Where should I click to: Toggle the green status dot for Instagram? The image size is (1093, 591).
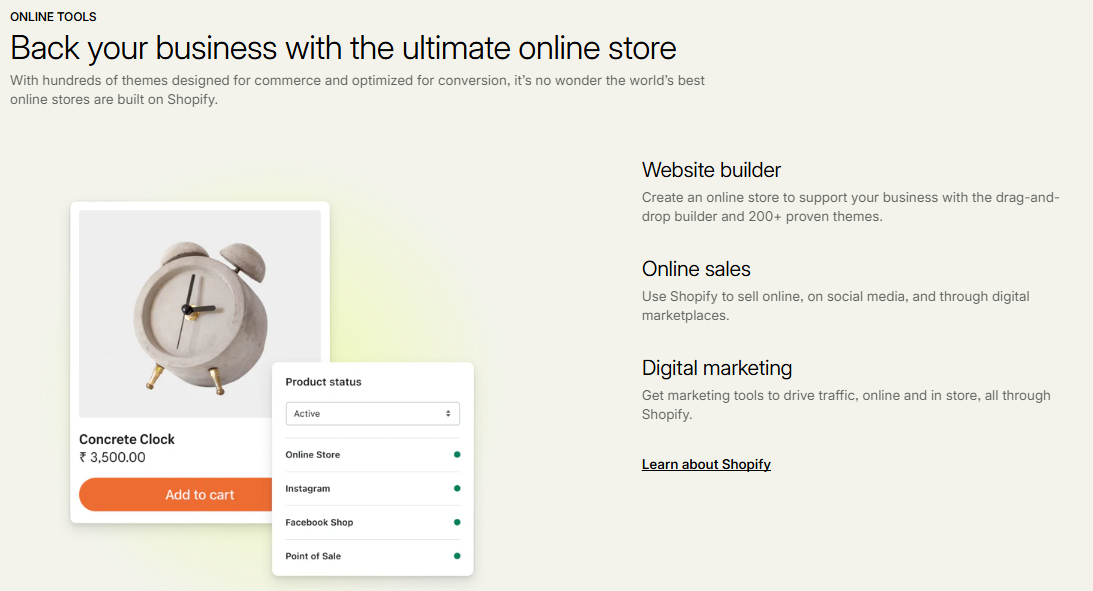[x=457, y=489]
